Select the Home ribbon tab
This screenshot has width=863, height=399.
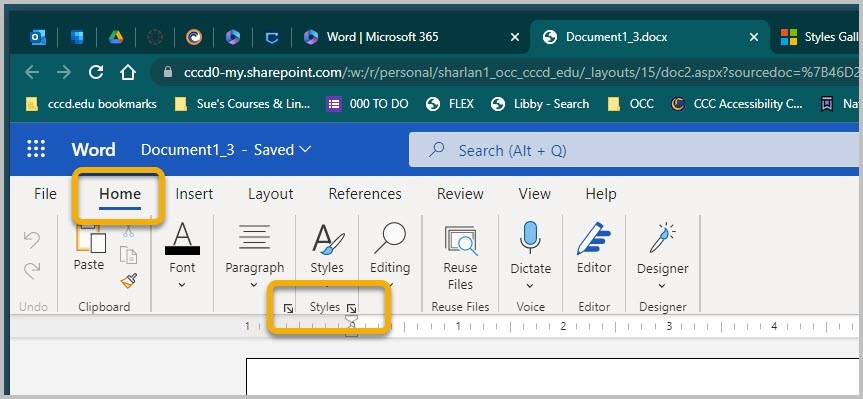coord(120,194)
